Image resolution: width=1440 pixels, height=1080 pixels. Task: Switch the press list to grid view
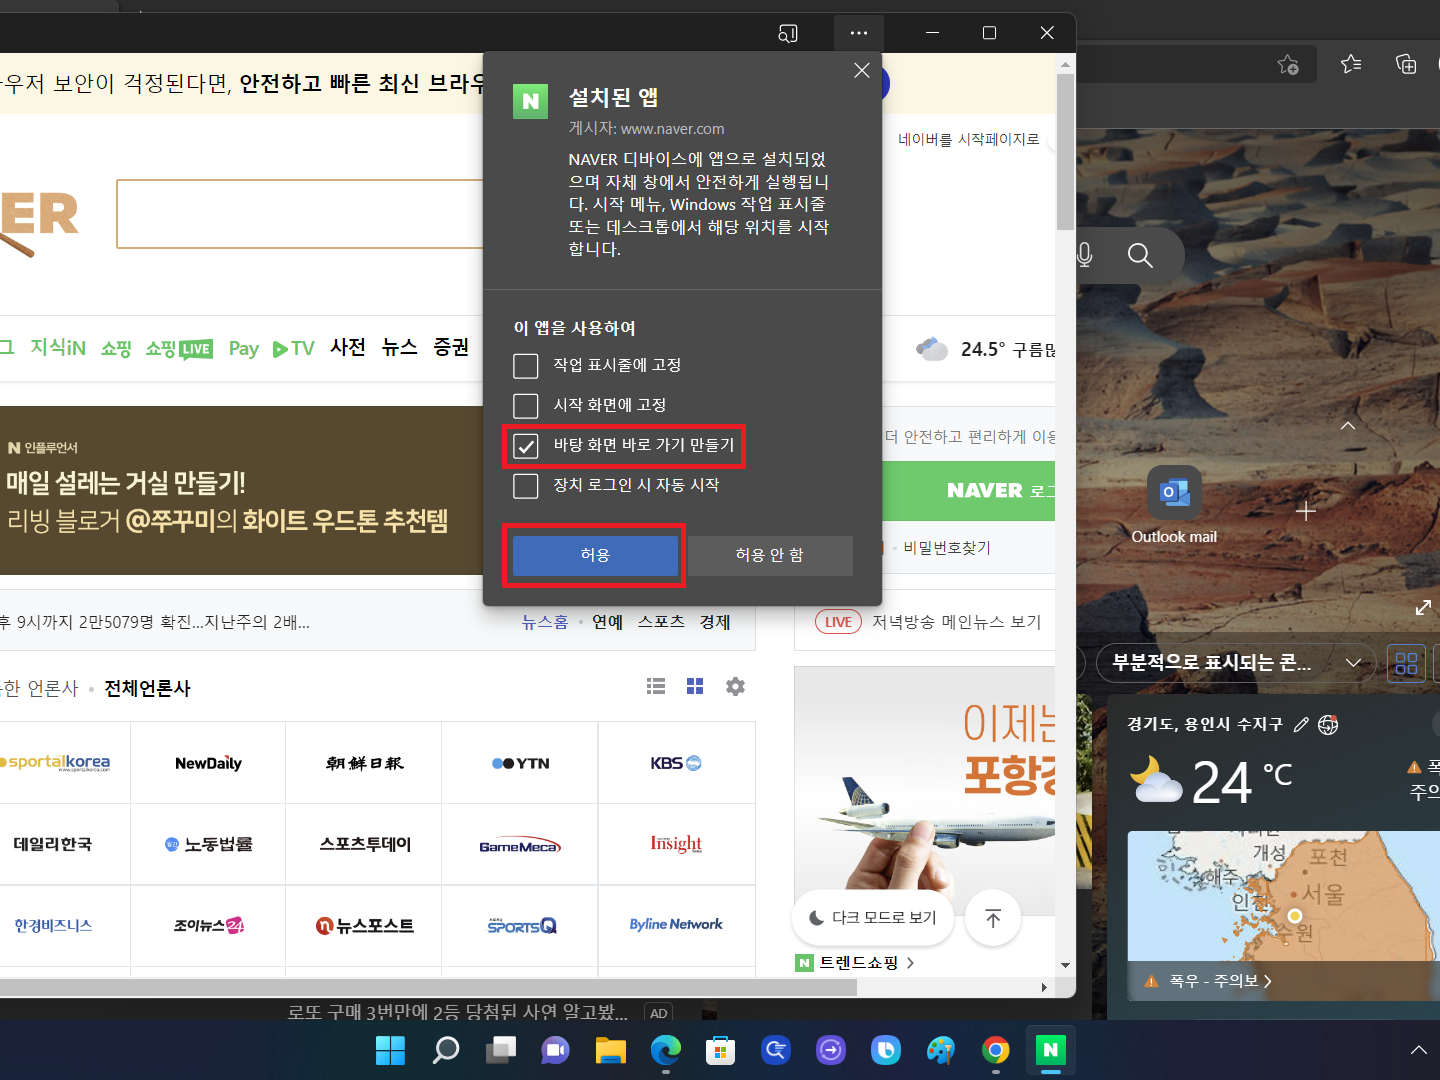point(695,686)
